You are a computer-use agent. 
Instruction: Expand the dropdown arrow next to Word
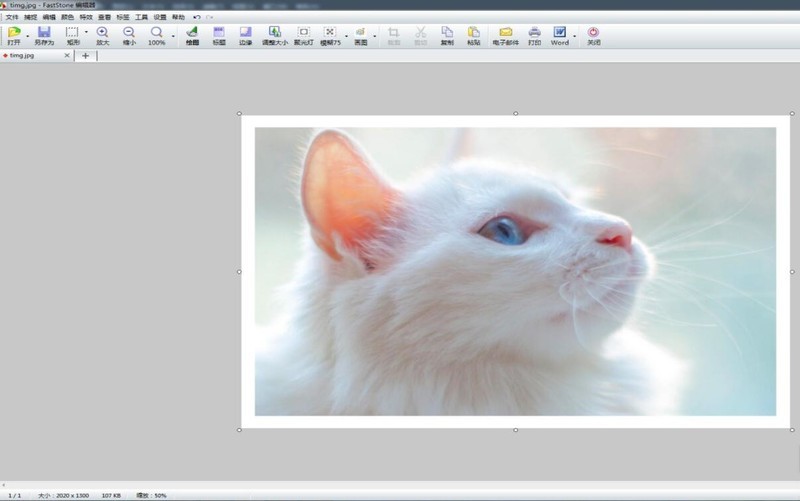(x=574, y=36)
